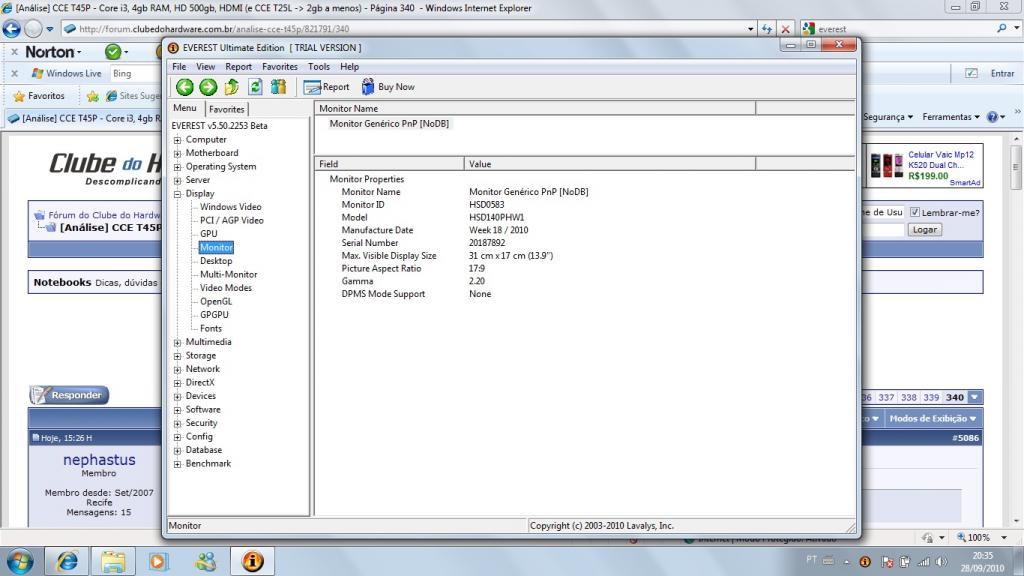Select the Benchmark tree item
Image resolution: width=1024 pixels, height=576 pixels.
[208, 464]
